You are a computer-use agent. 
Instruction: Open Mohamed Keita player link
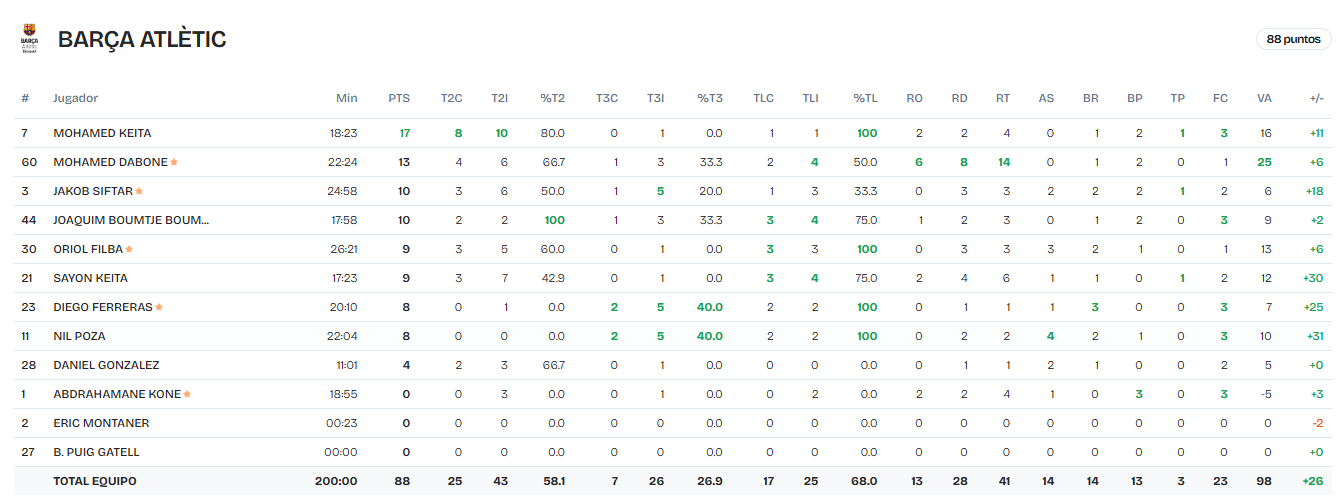click(x=102, y=133)
